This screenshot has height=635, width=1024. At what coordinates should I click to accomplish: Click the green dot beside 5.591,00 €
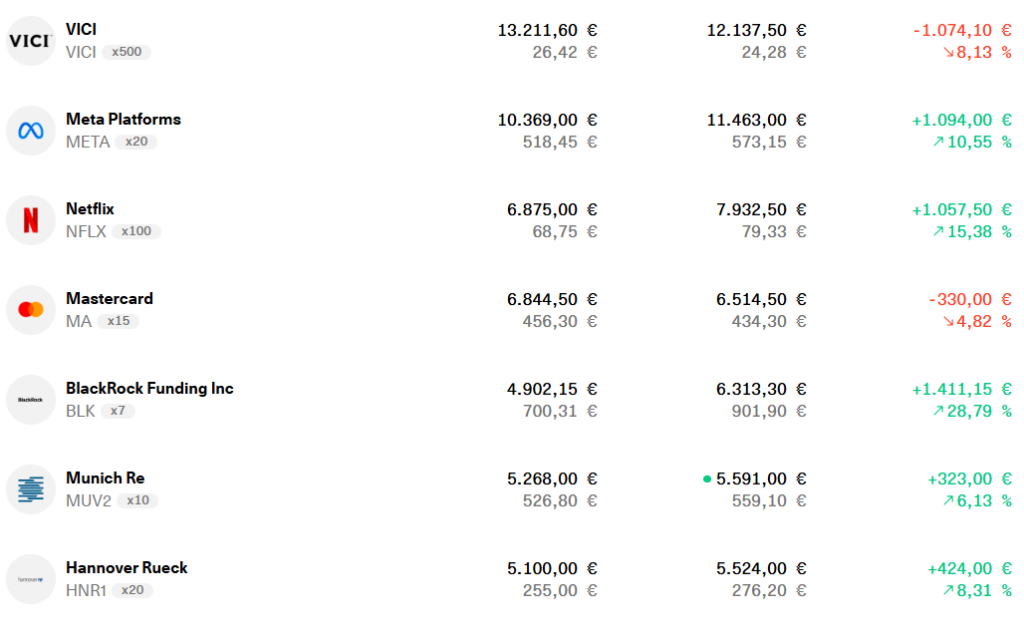(707, 479)
